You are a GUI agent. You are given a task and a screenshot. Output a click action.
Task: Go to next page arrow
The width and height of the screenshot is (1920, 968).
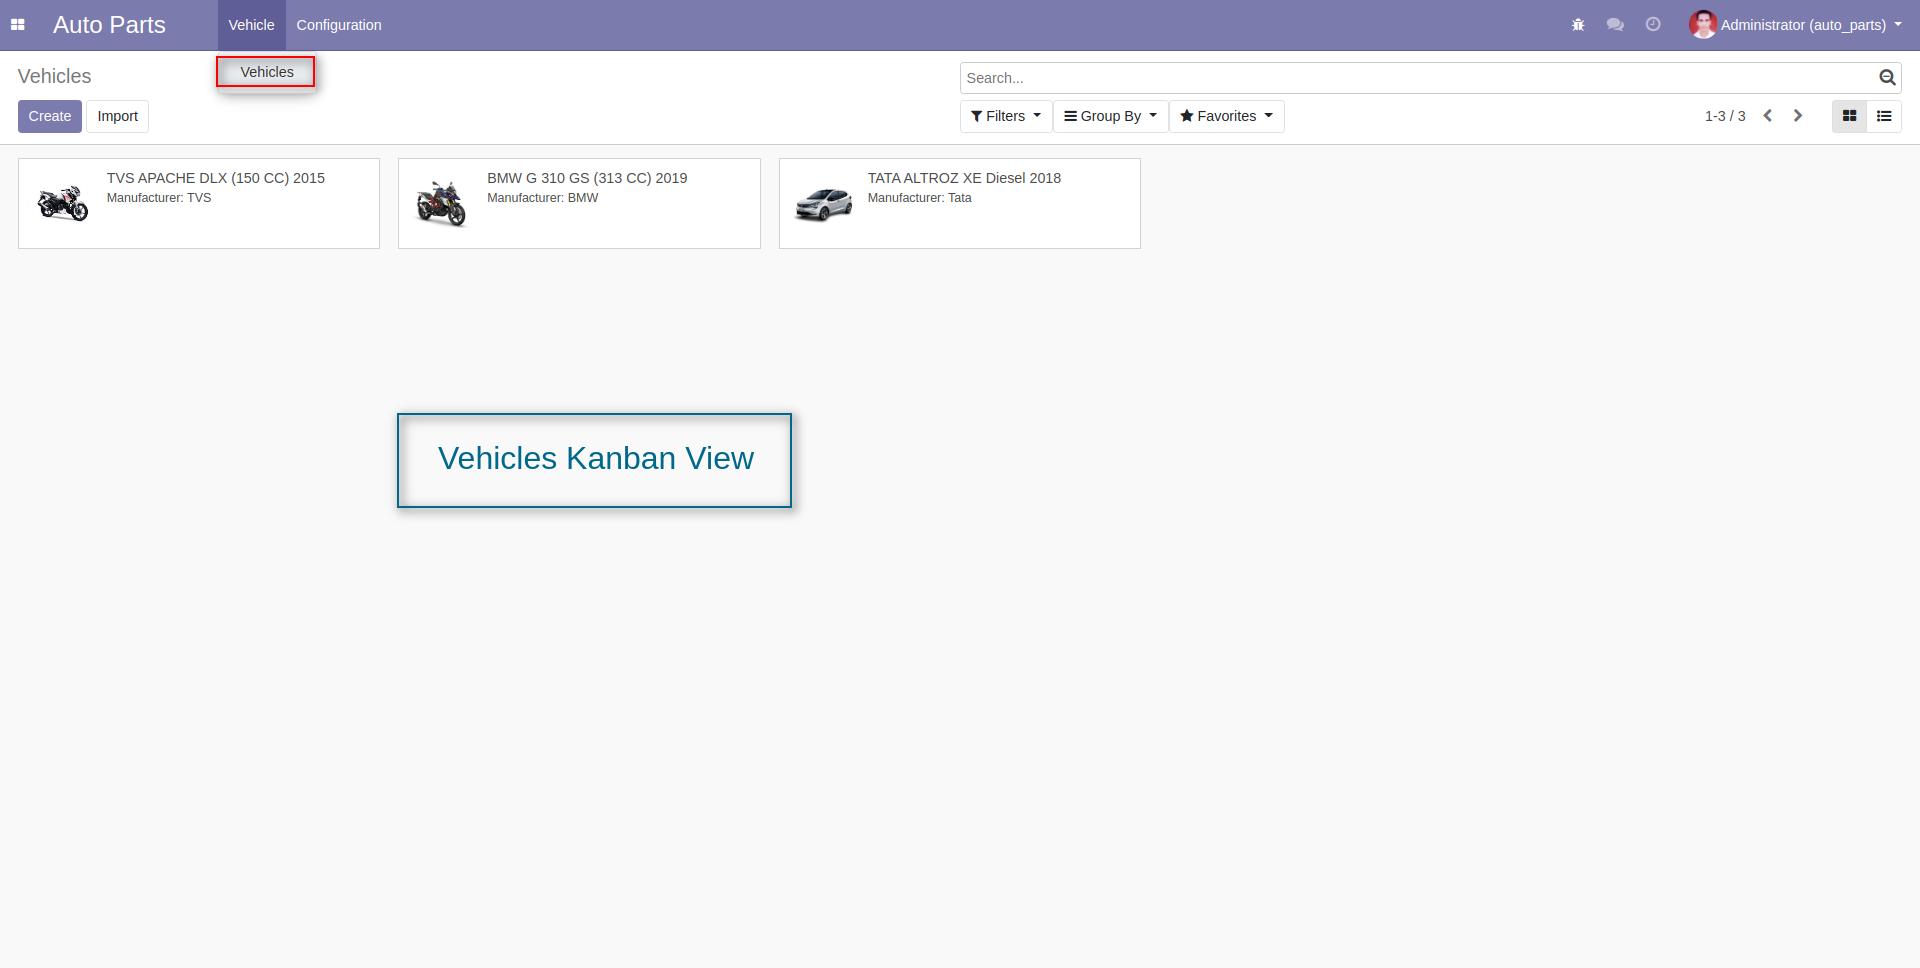[x=1798, y=116]
